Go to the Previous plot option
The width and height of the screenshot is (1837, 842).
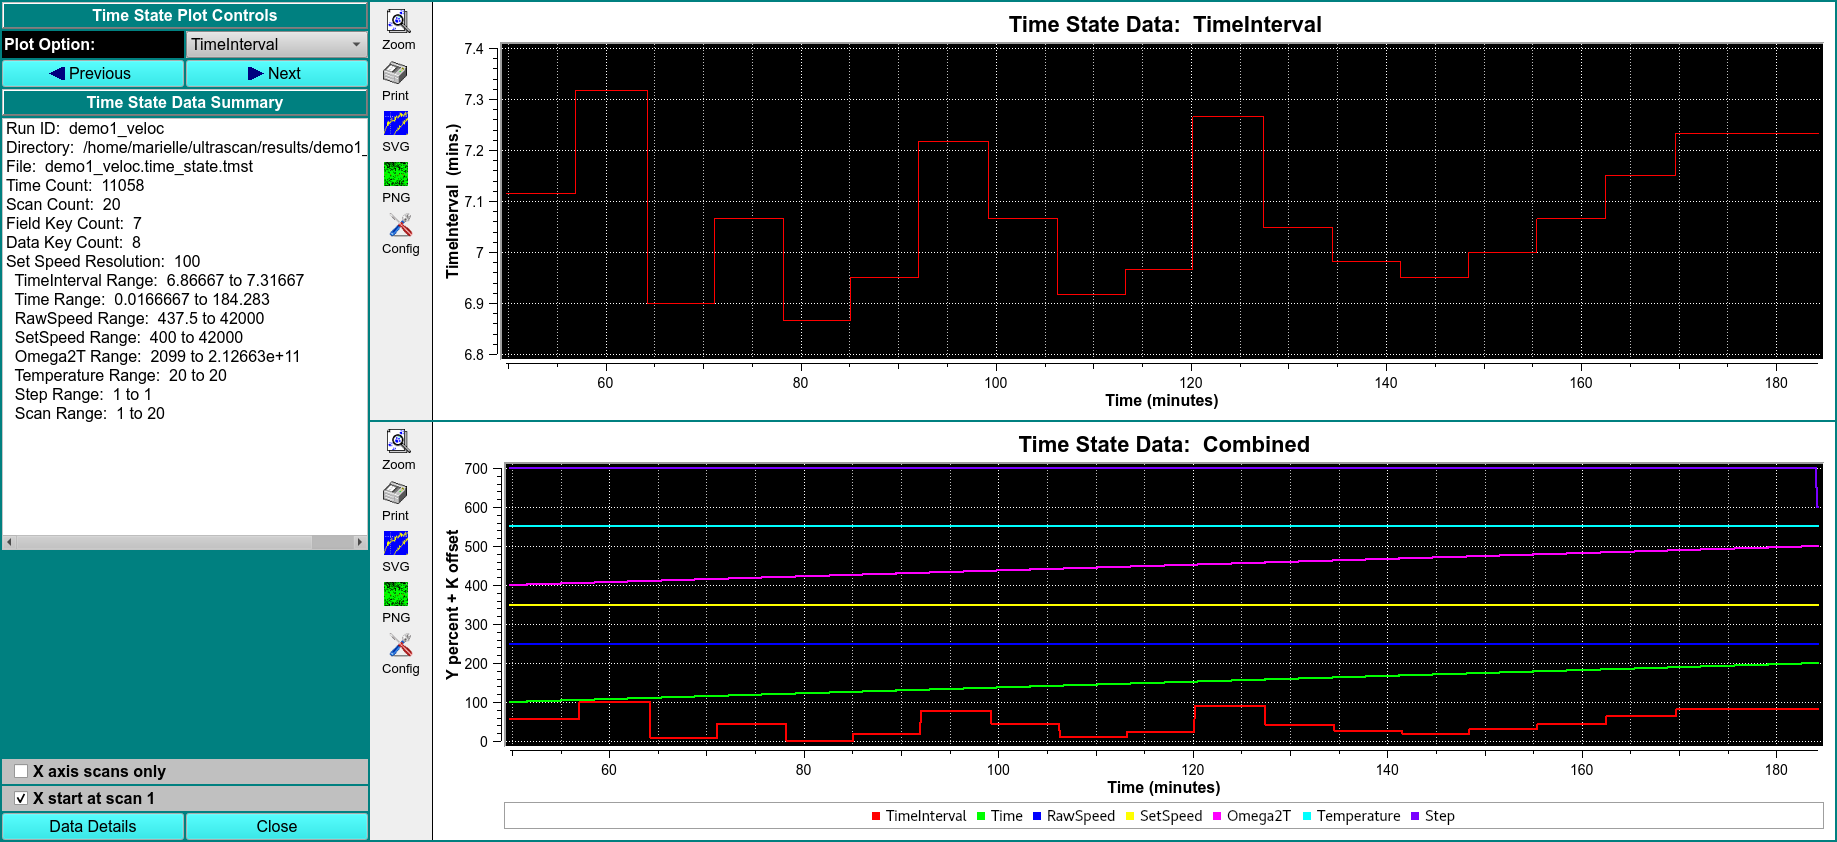point(92,74)
